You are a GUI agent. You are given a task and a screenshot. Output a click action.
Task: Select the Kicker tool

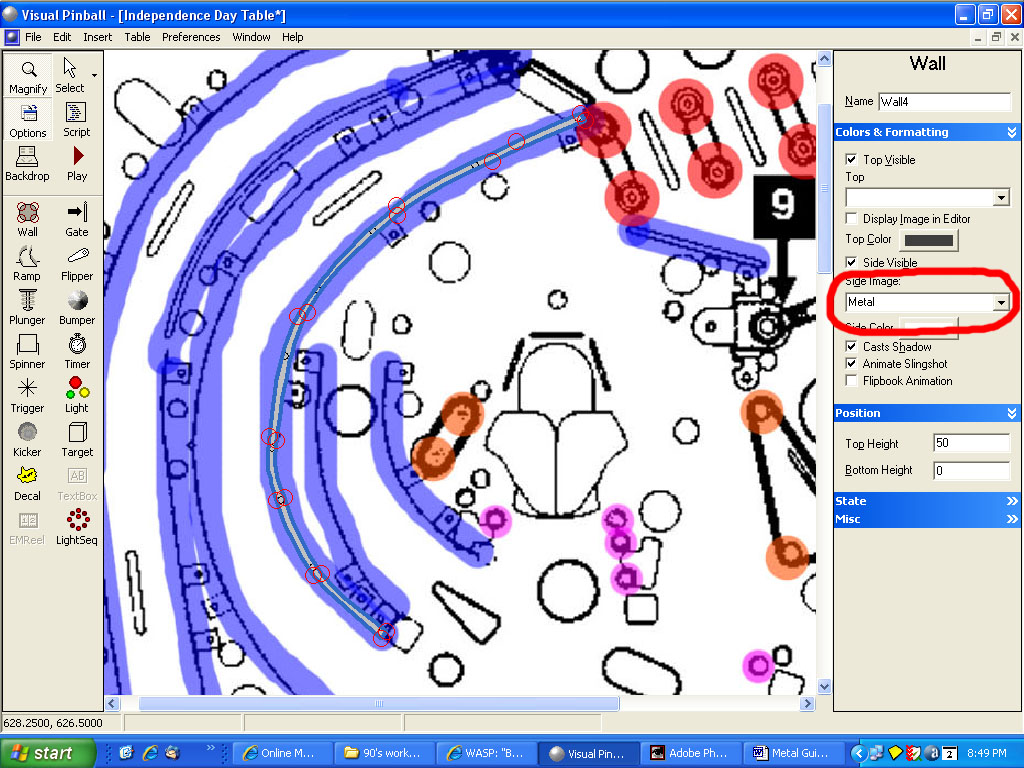28,439
